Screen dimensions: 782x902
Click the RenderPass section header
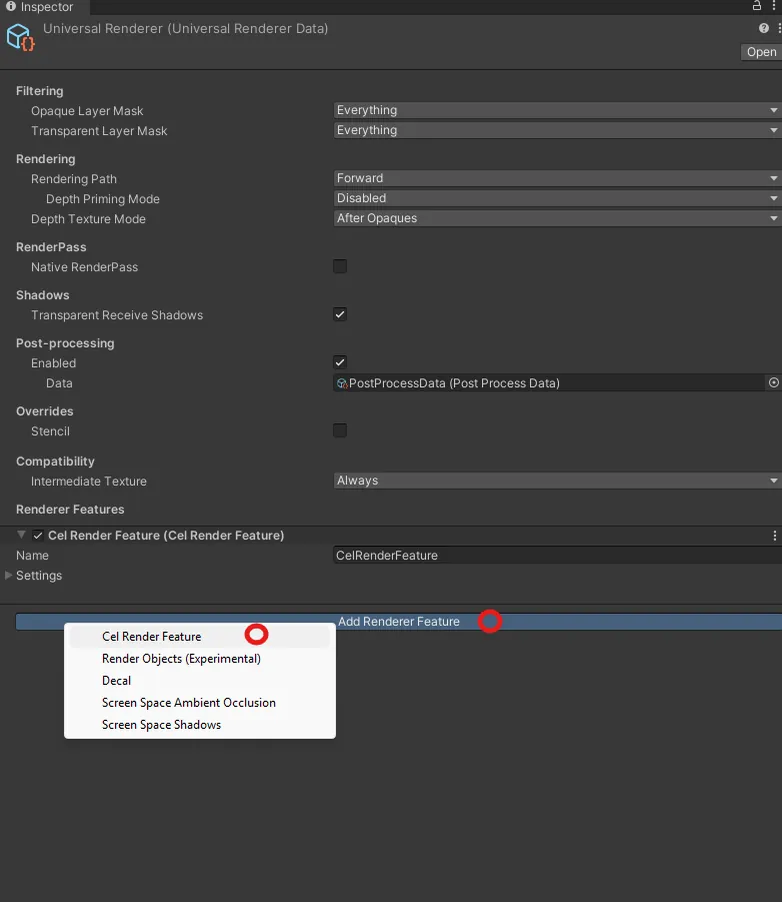pyautogui.click(x=51, y=247)
